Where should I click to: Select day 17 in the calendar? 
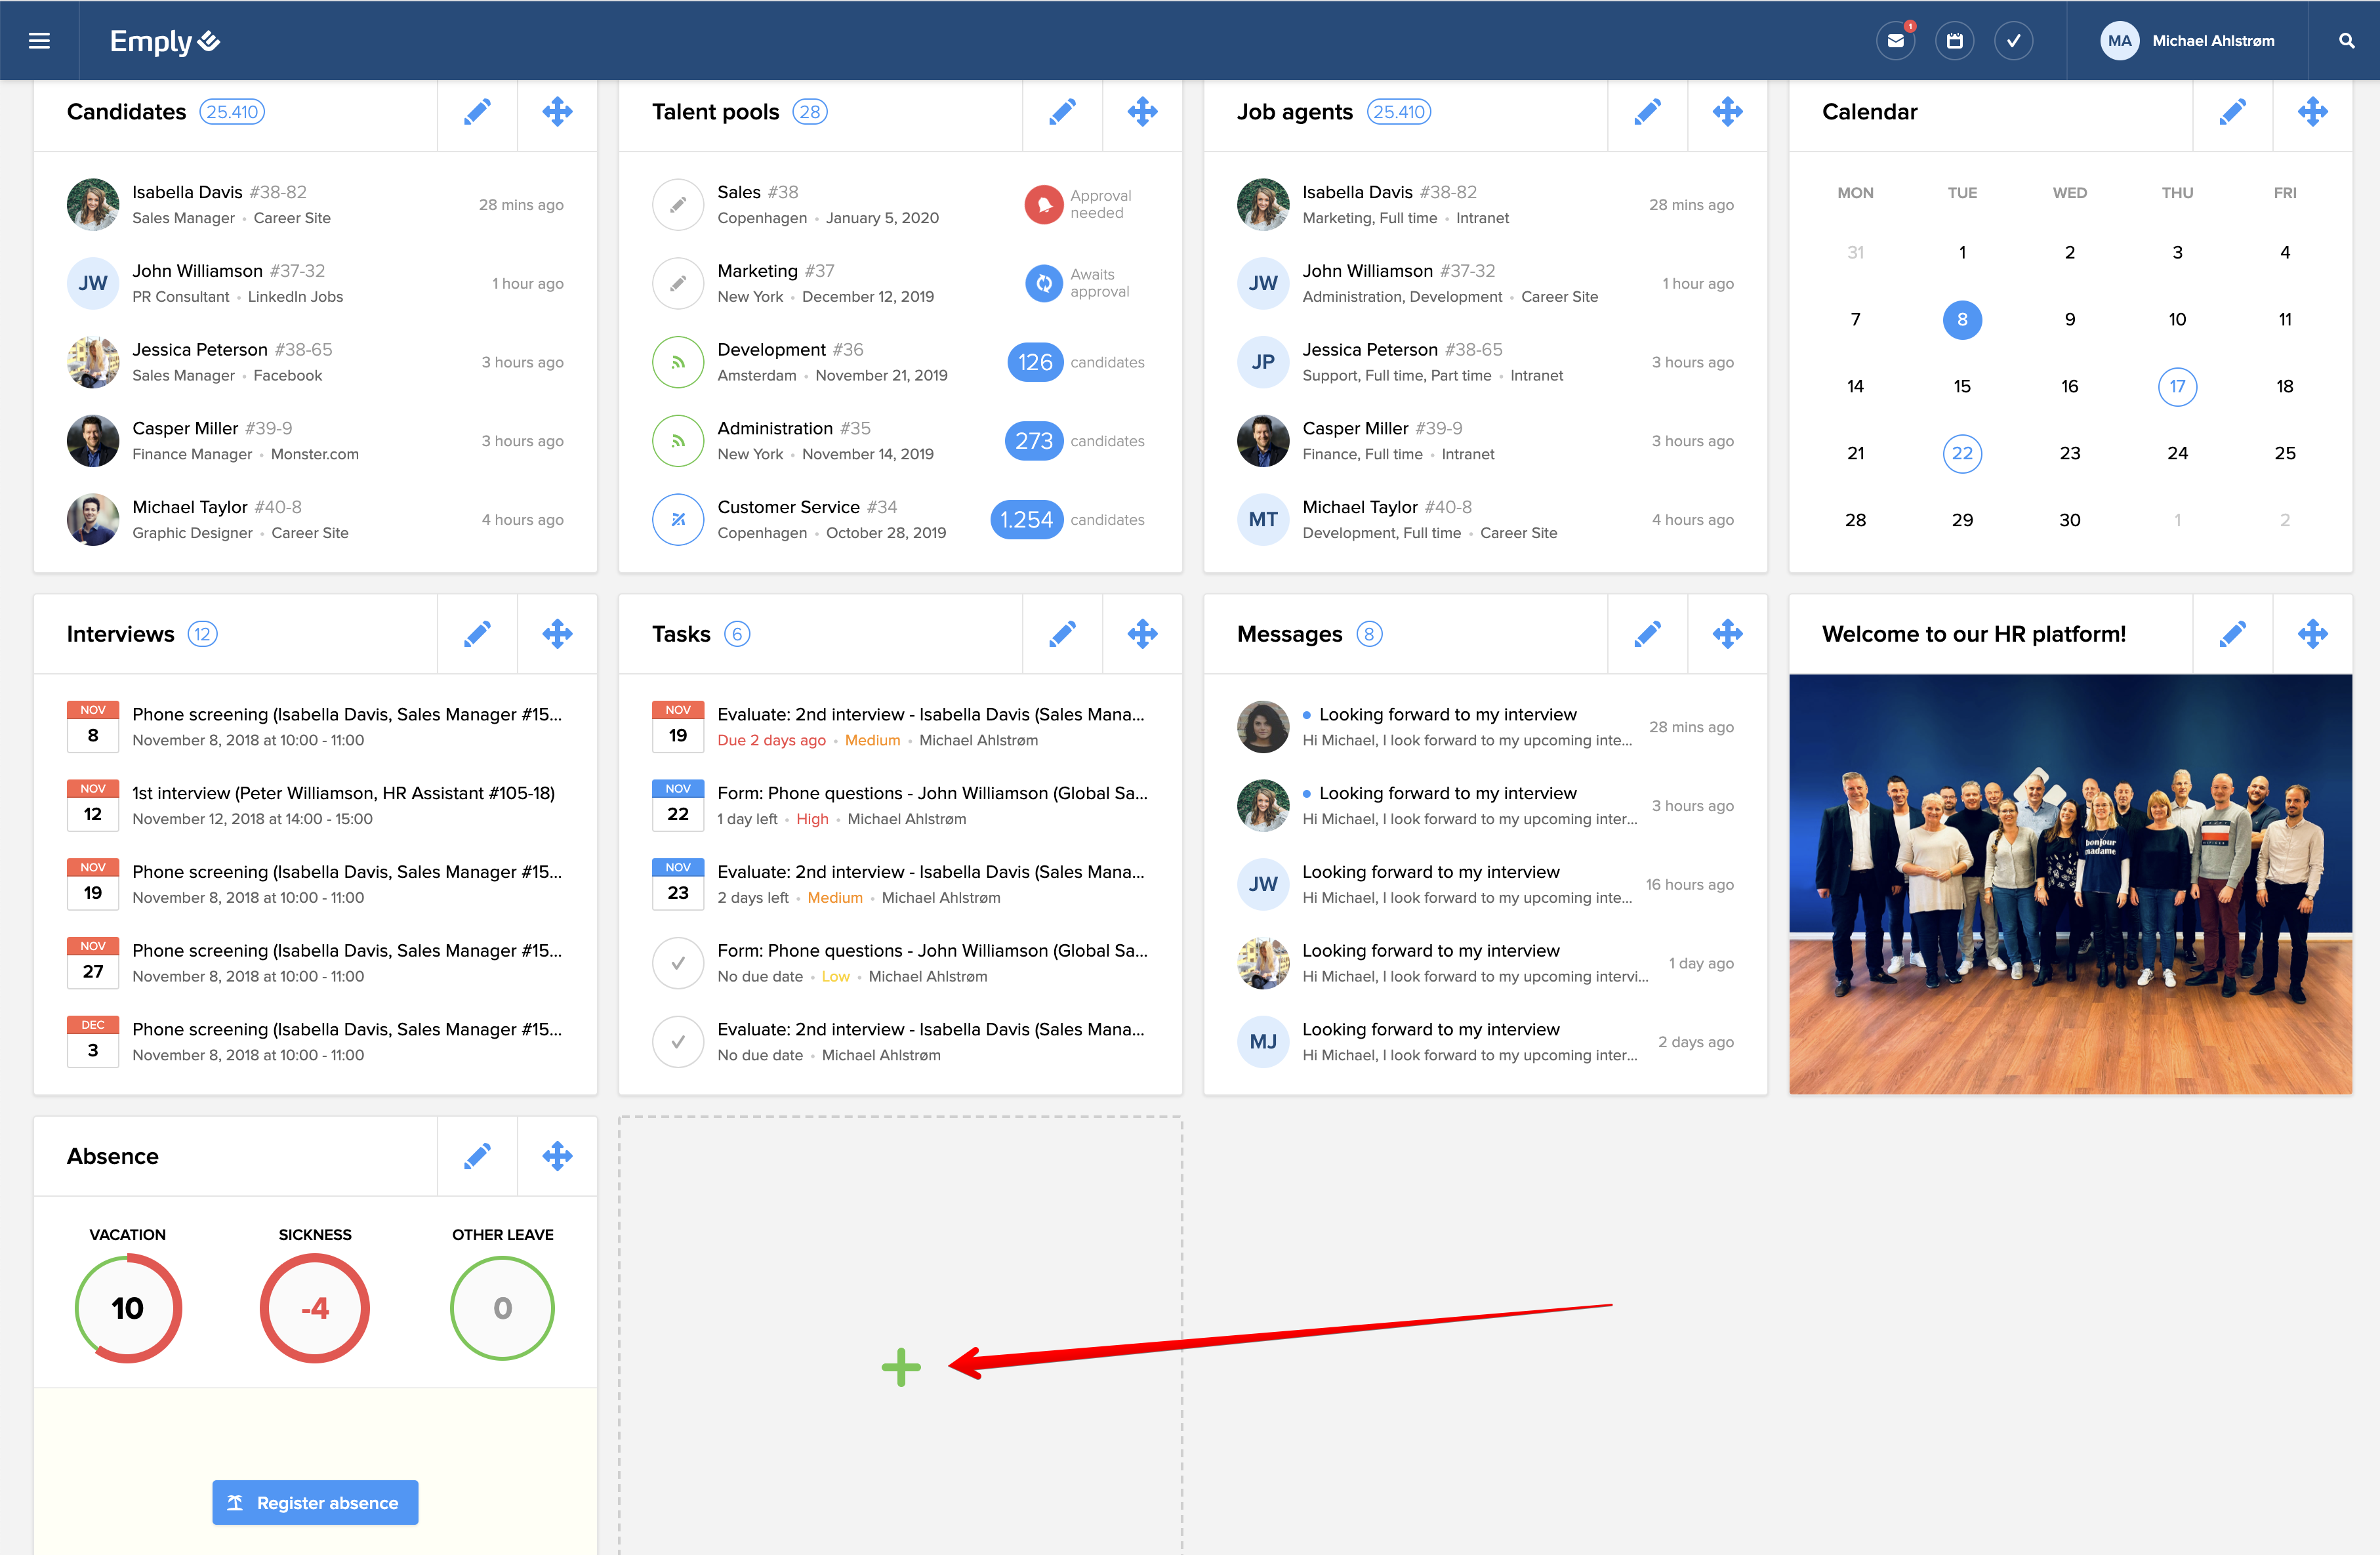click(2177, 387)
